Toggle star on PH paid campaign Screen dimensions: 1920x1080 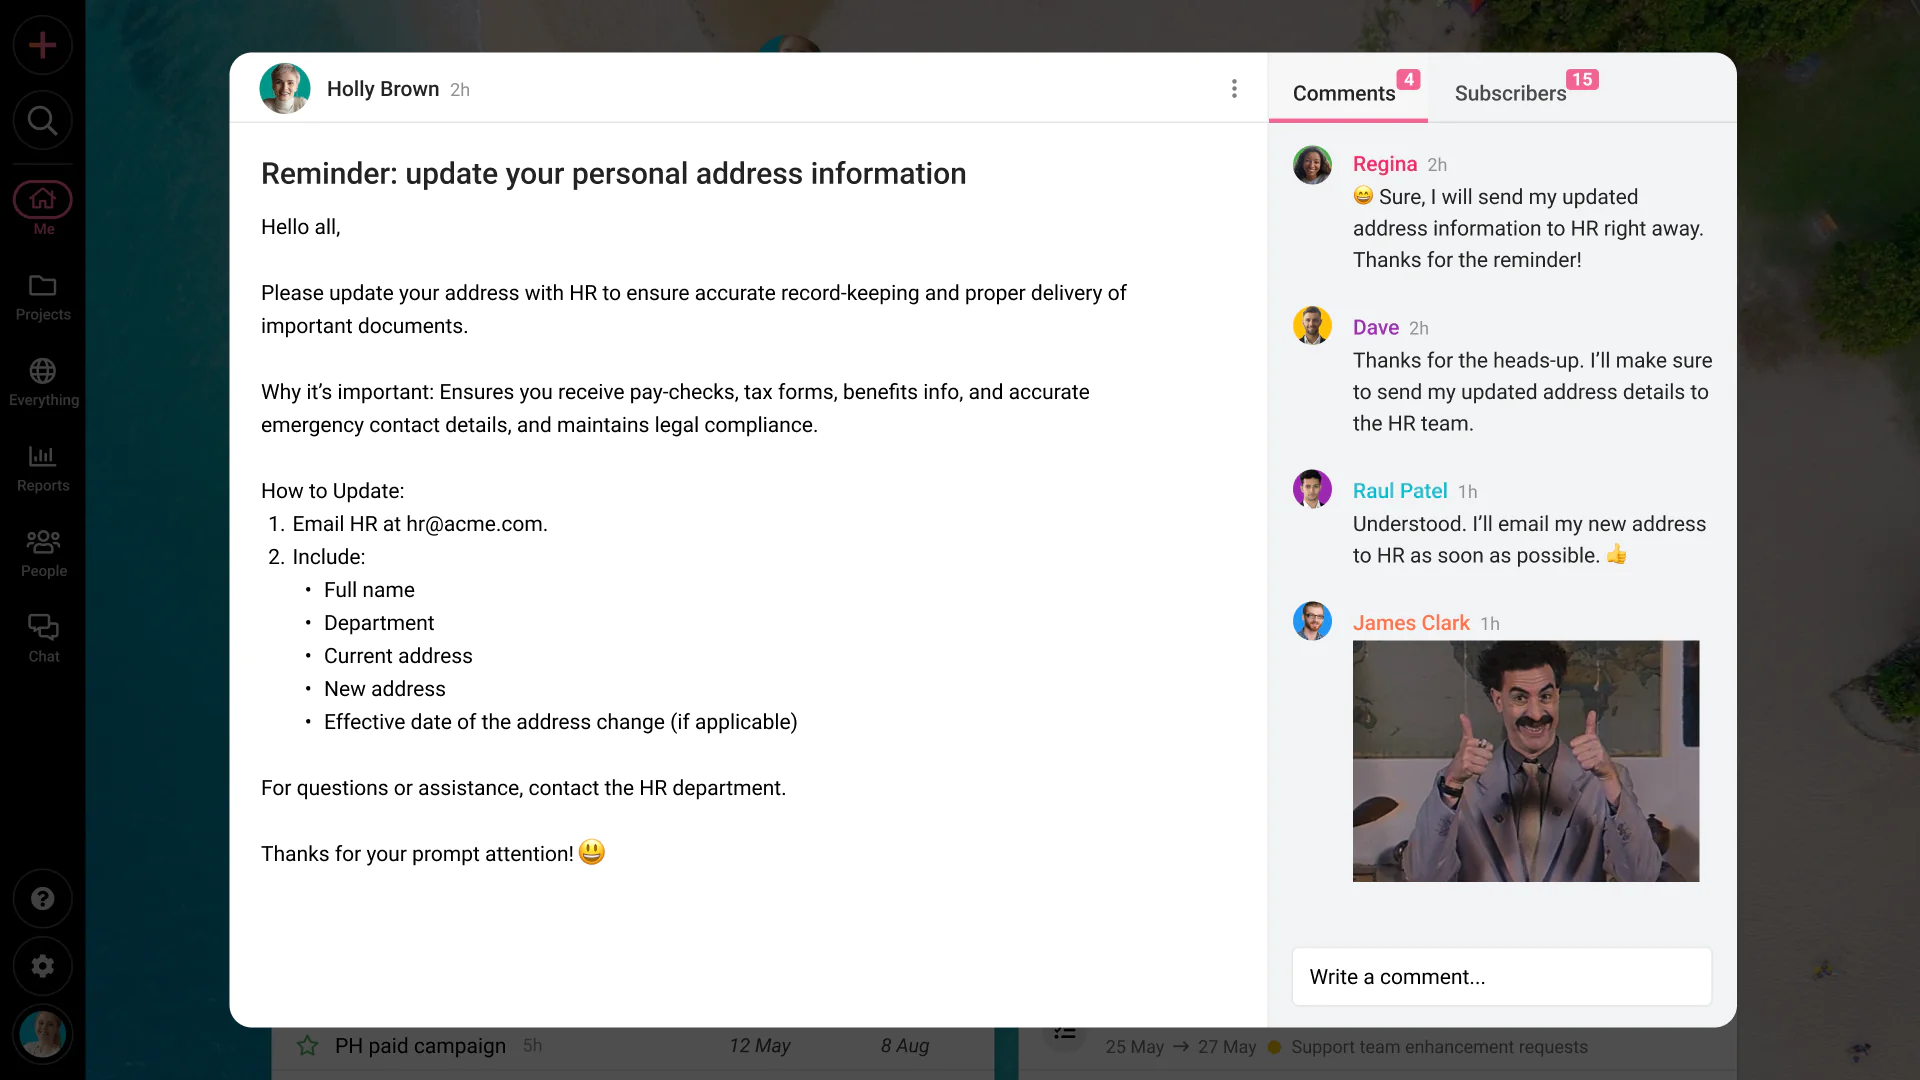point(307,1046)
